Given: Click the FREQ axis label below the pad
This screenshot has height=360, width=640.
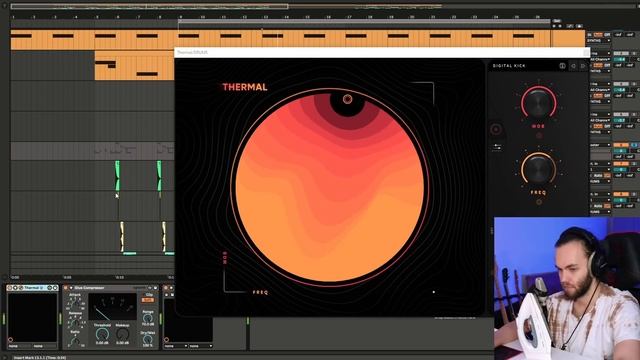Looking at the screenshot, I should pyautogui.click(x=260, y=292).
